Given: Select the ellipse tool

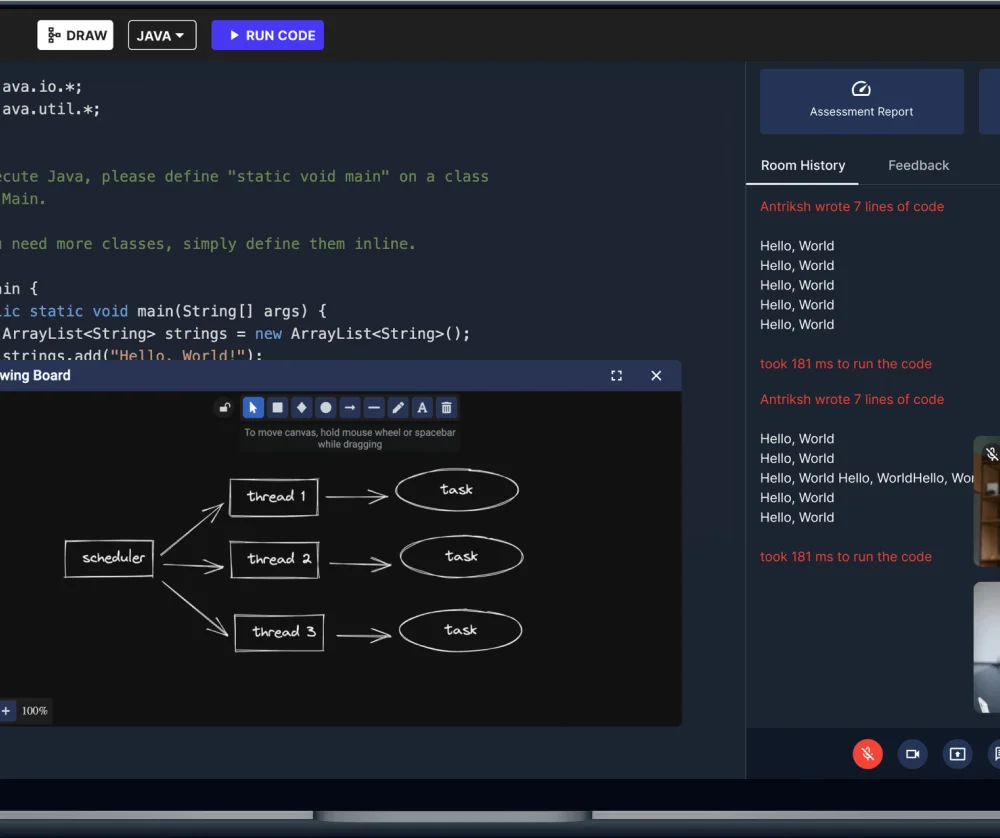Looking at the screenshot, I should tap(325, 407).
